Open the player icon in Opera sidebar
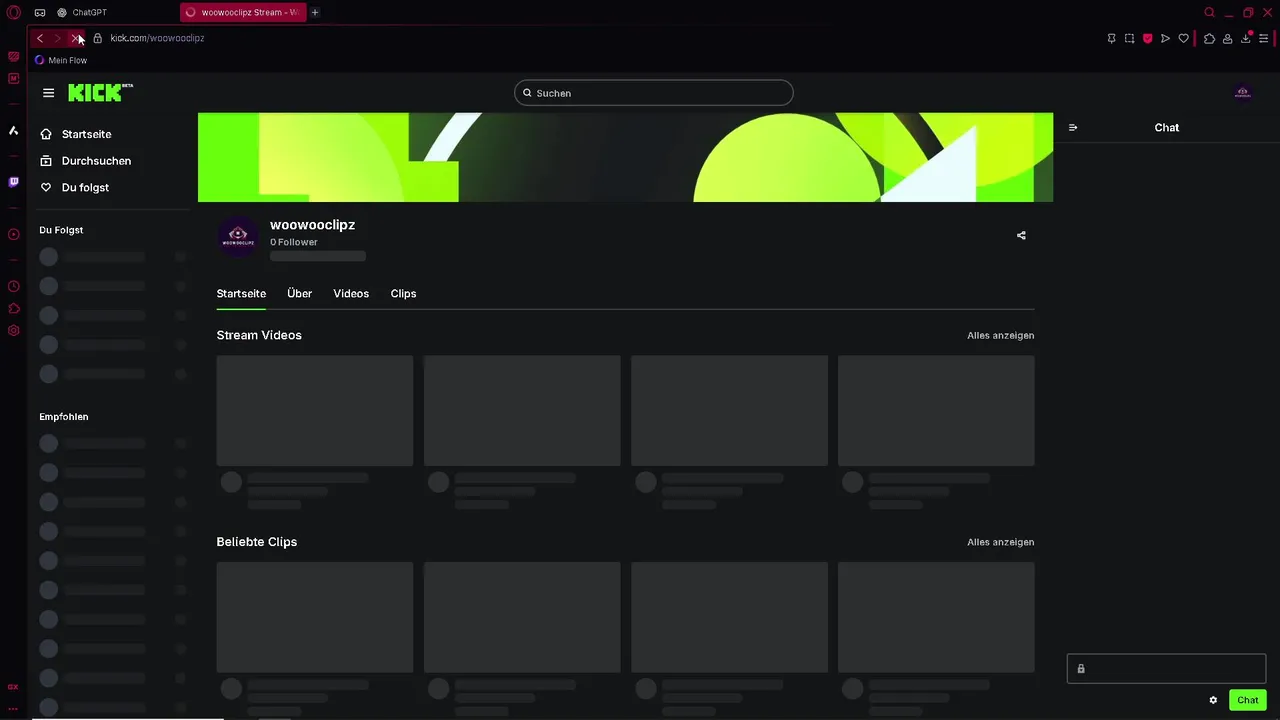The width and height of the screenshot is (1280, 720). pyautogui.click(x=13, y=235)
